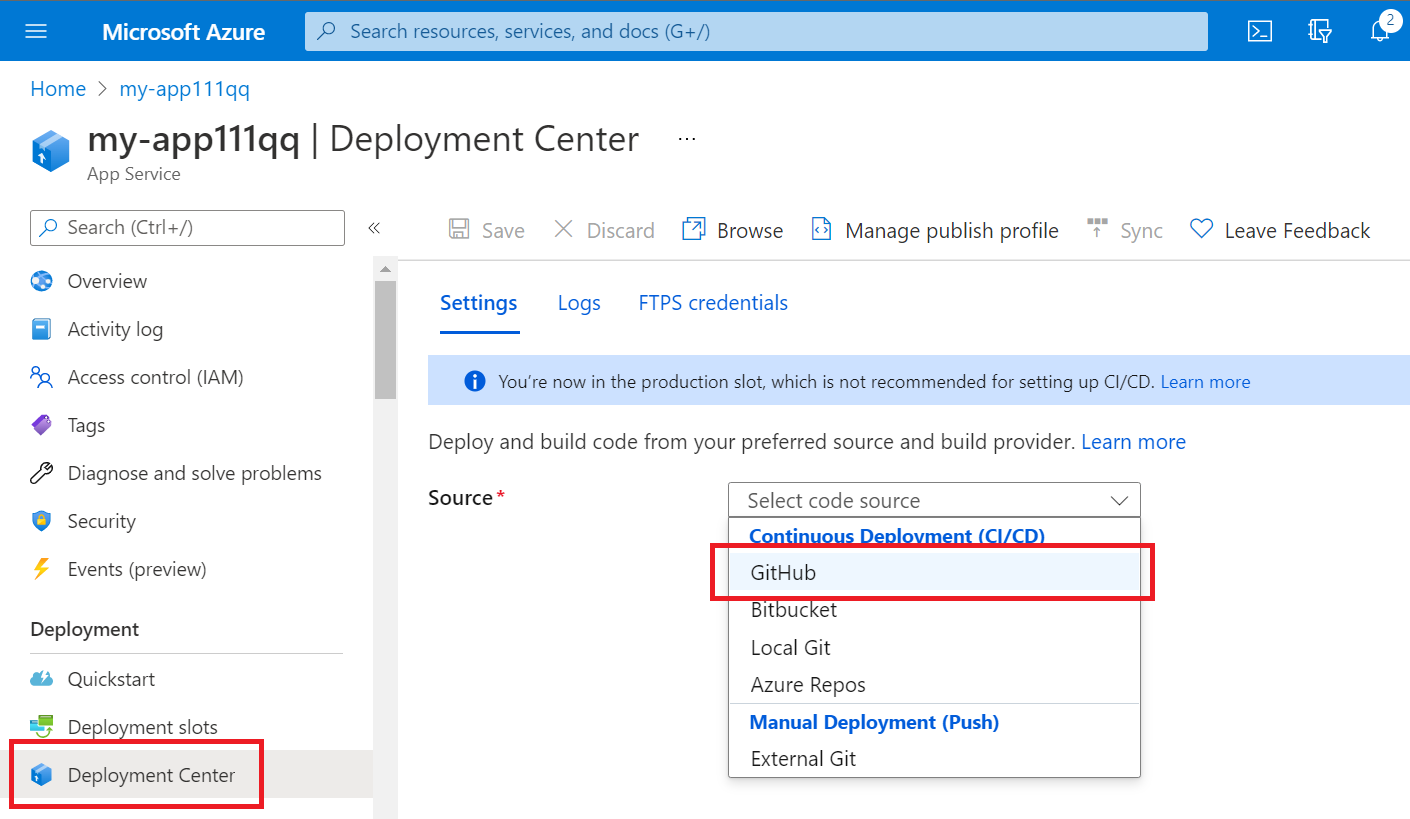Follow Learn more after the deploy description
Viewport: 1410px width, 819px height.
pyautogui.click(x=1133, y=442)
